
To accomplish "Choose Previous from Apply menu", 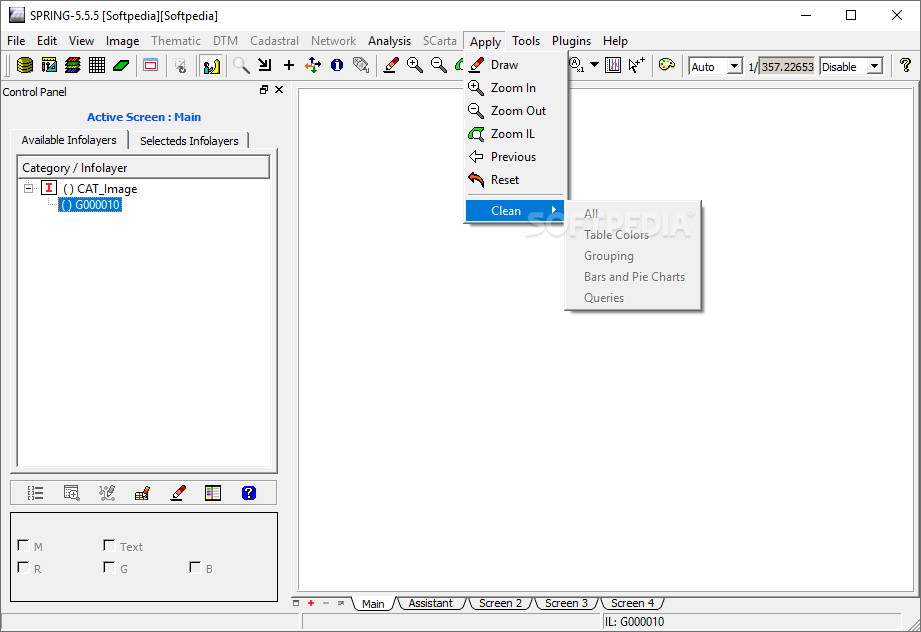I will (x=515, y=157).
